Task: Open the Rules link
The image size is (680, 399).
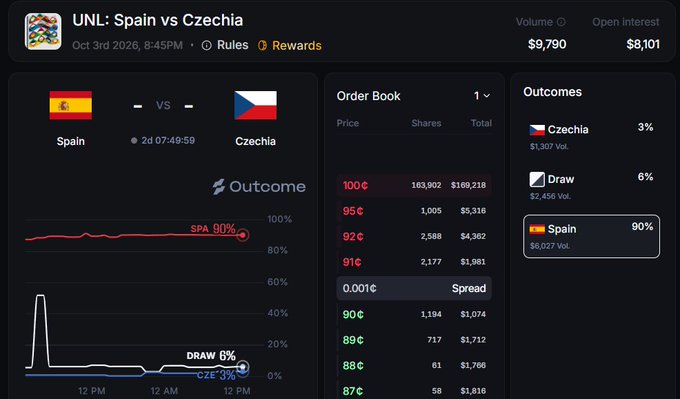Action: tap(232, 45)
